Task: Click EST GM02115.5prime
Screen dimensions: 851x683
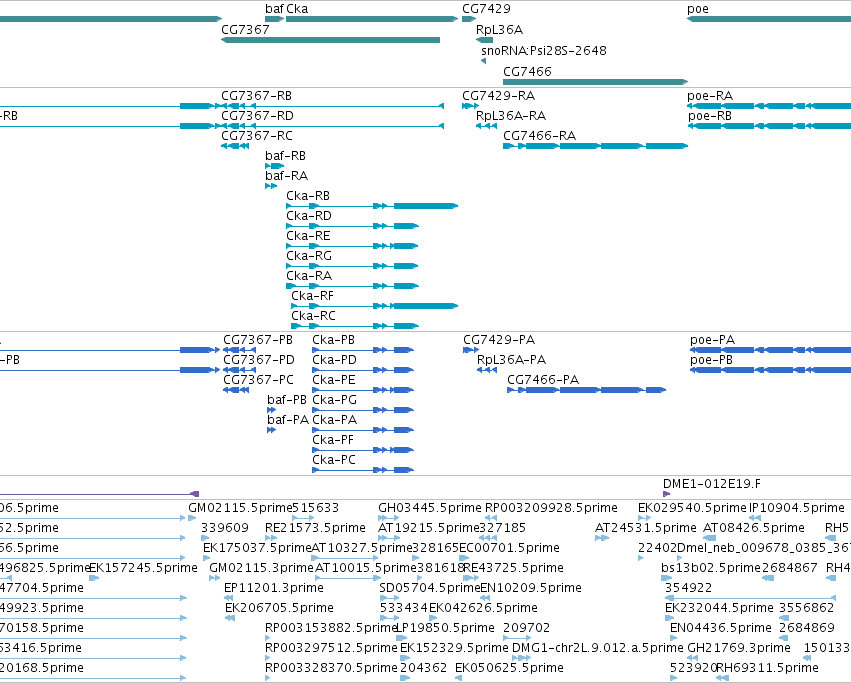Action: click(x=192, y=518)
